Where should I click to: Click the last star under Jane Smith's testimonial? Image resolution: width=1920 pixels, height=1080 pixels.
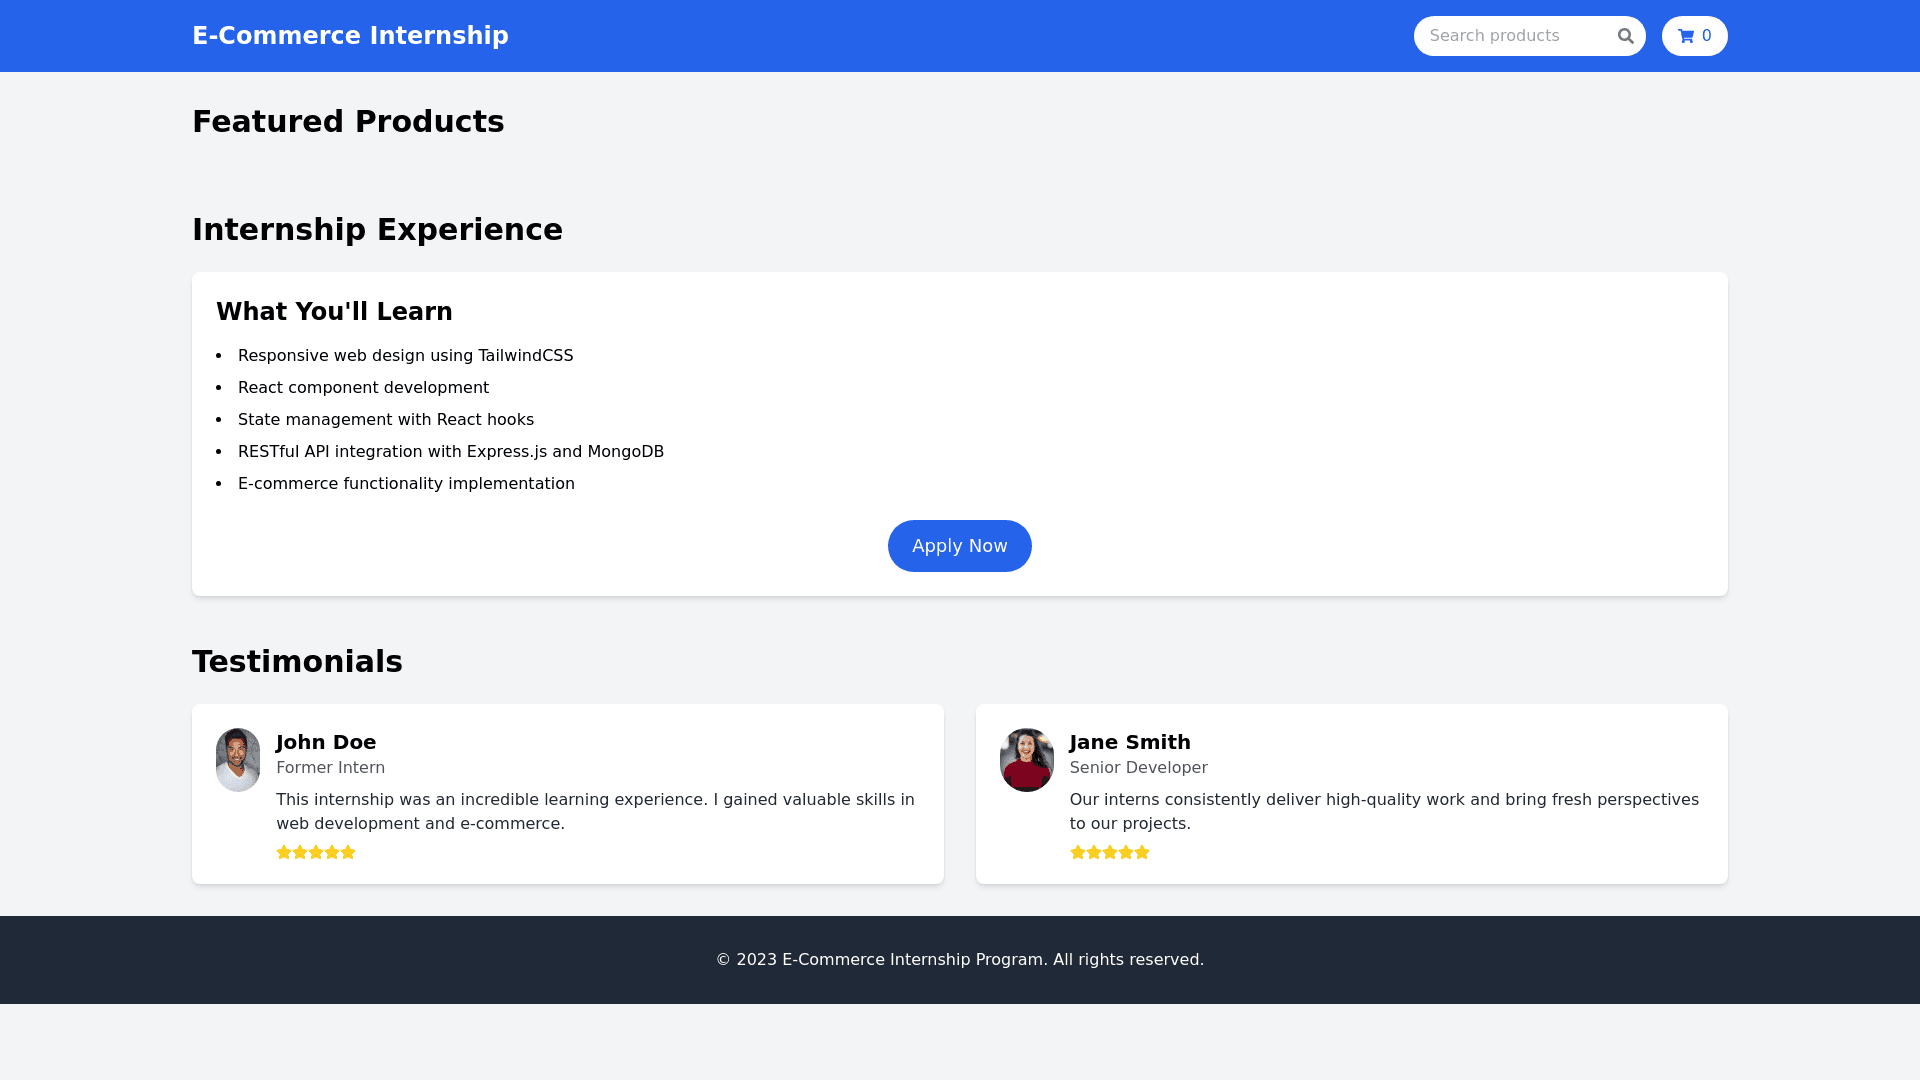[x=1142, y=852]
